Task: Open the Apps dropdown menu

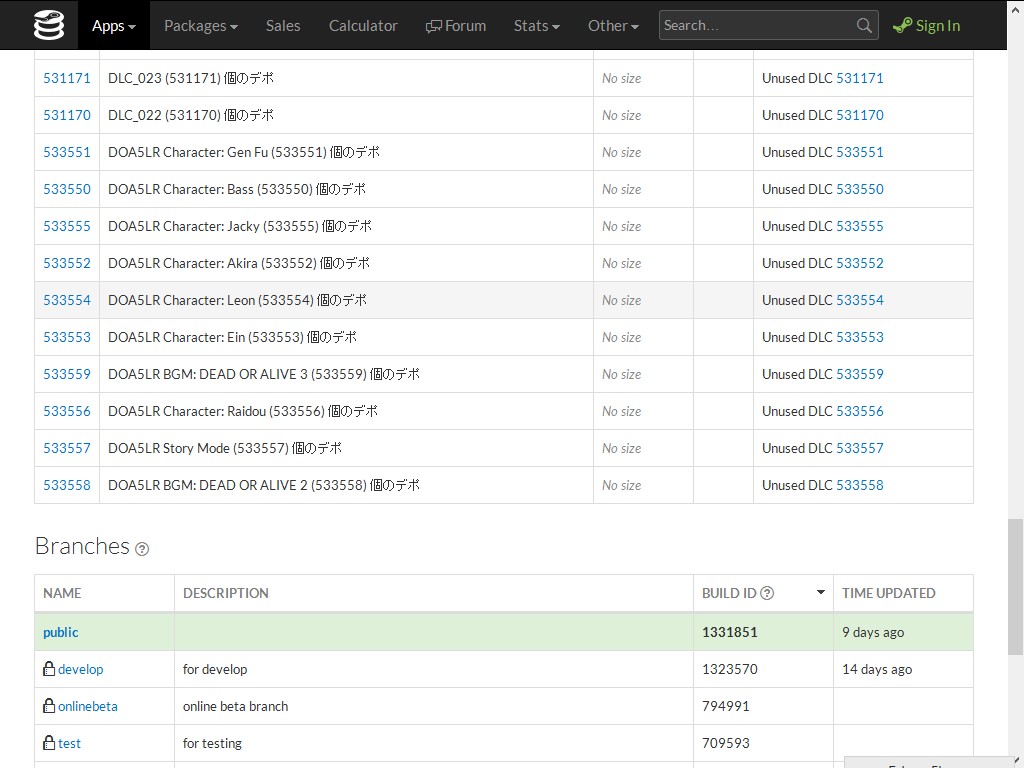Action: pyautogui.click(x=113, y=26)
